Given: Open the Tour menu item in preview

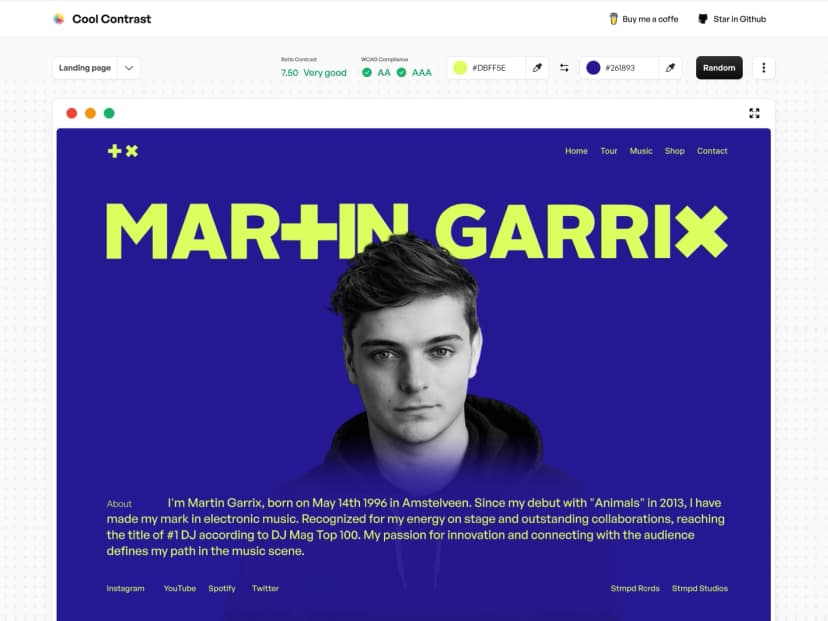Looking at the screenshot, I should coord(608,151).
